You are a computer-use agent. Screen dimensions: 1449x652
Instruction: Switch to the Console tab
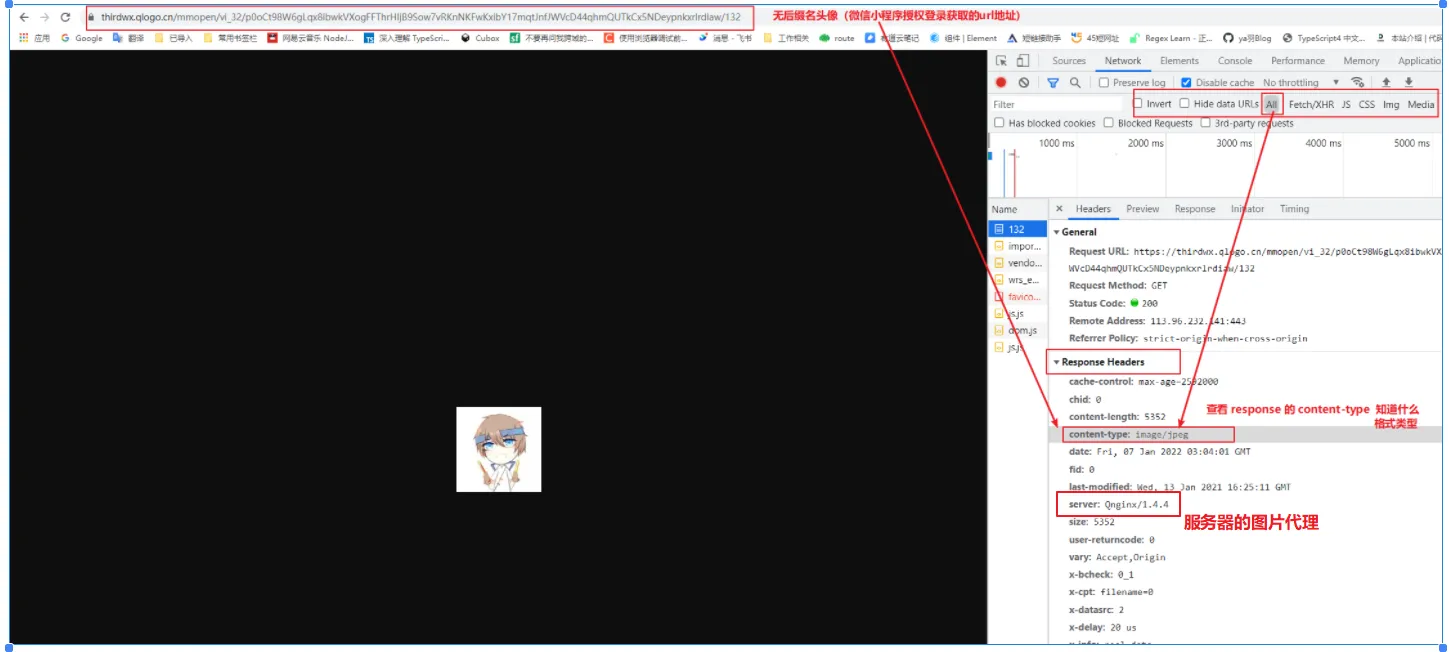(x=1235, y=61)
